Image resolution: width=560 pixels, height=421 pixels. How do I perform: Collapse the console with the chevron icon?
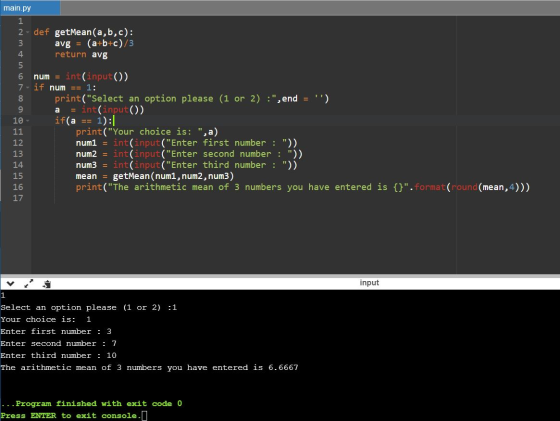[10, 284]
